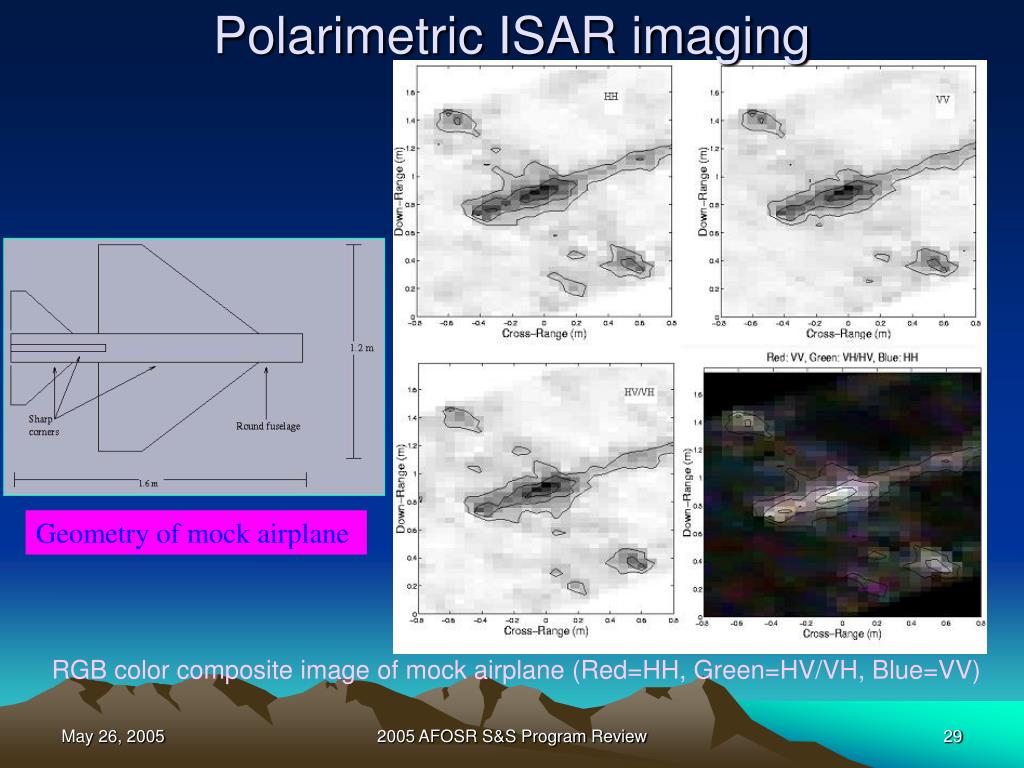Click "Down-Range (m)" axis label of VV plot

703,191
